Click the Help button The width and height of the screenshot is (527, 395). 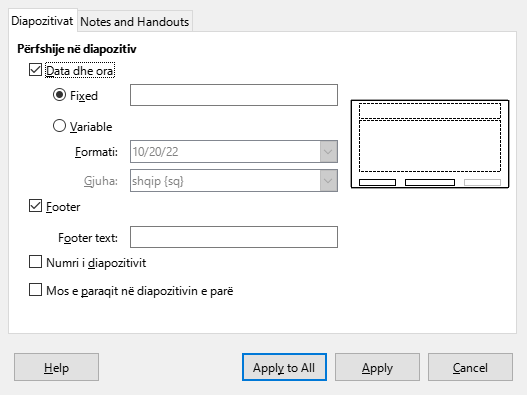[x=56, y=367]
